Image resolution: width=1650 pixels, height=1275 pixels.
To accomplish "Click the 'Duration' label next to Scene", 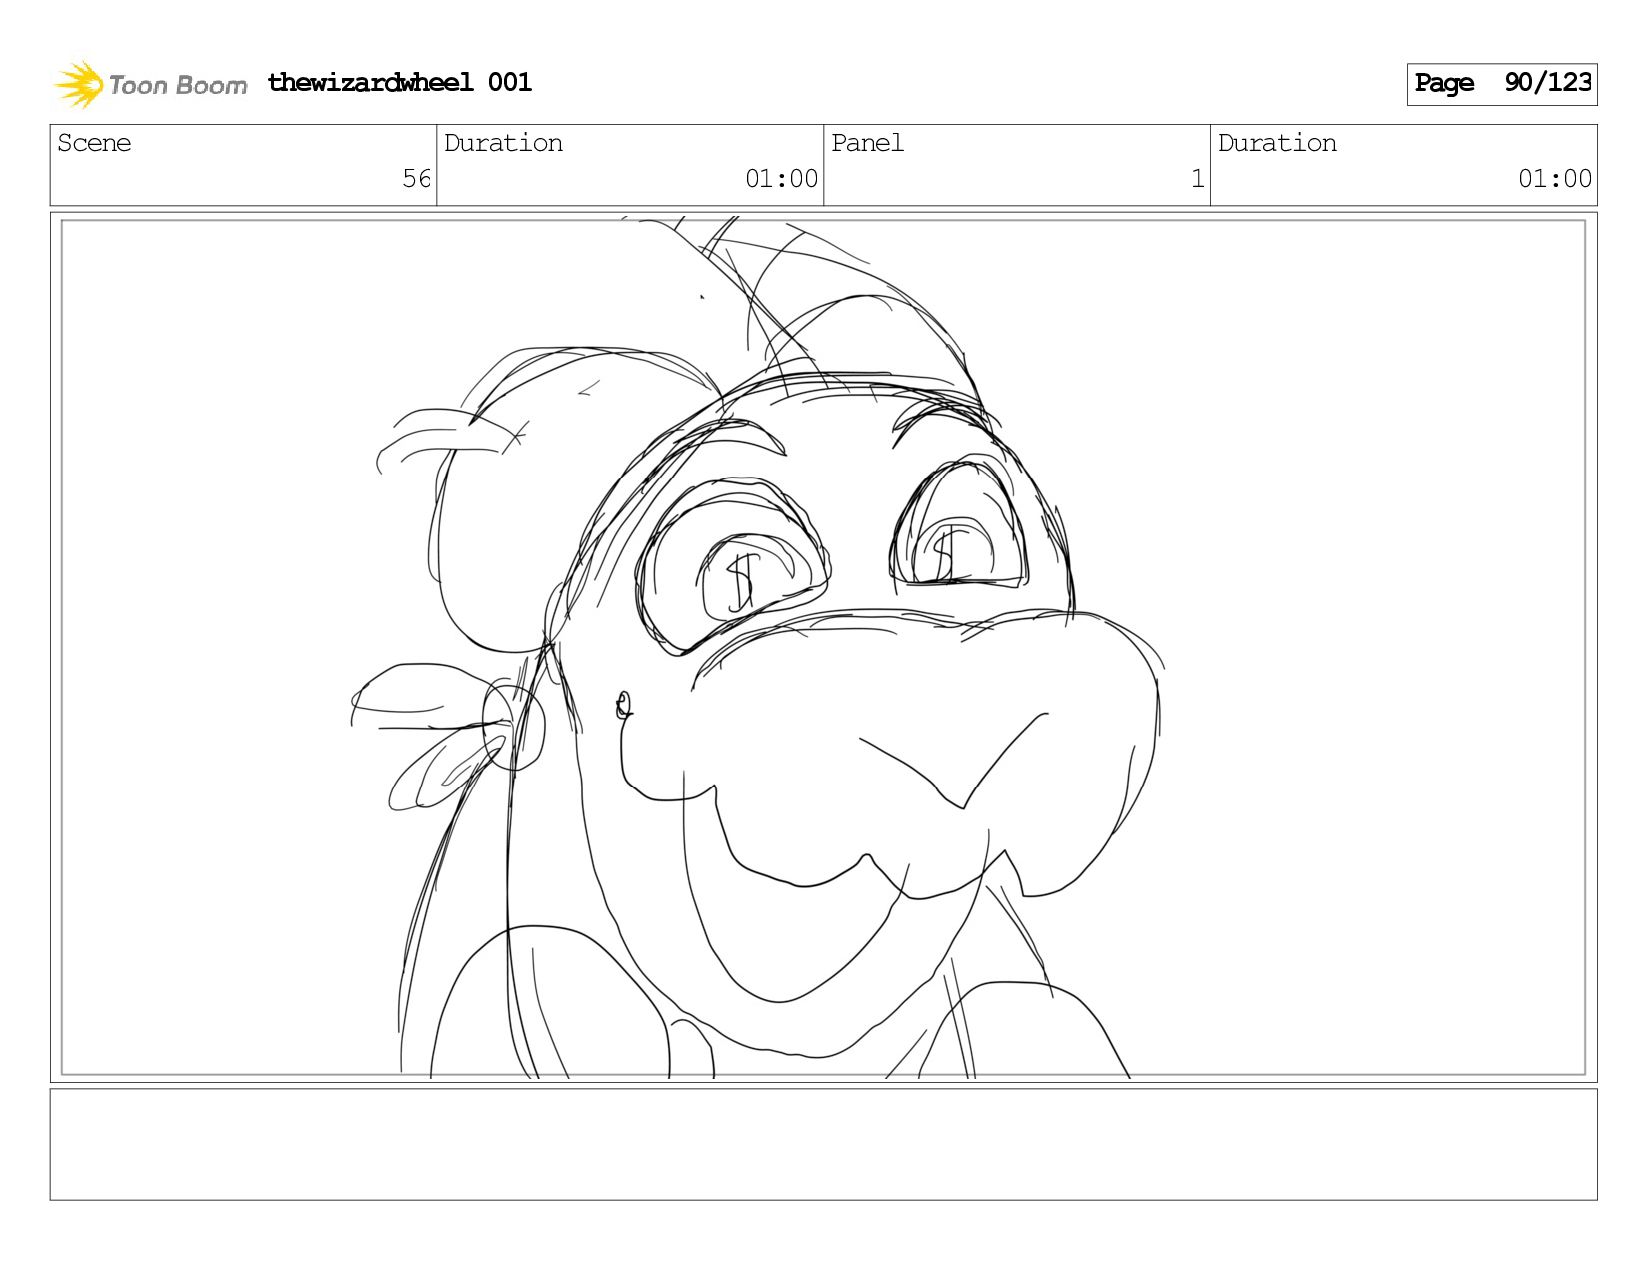I will [503, 143].
